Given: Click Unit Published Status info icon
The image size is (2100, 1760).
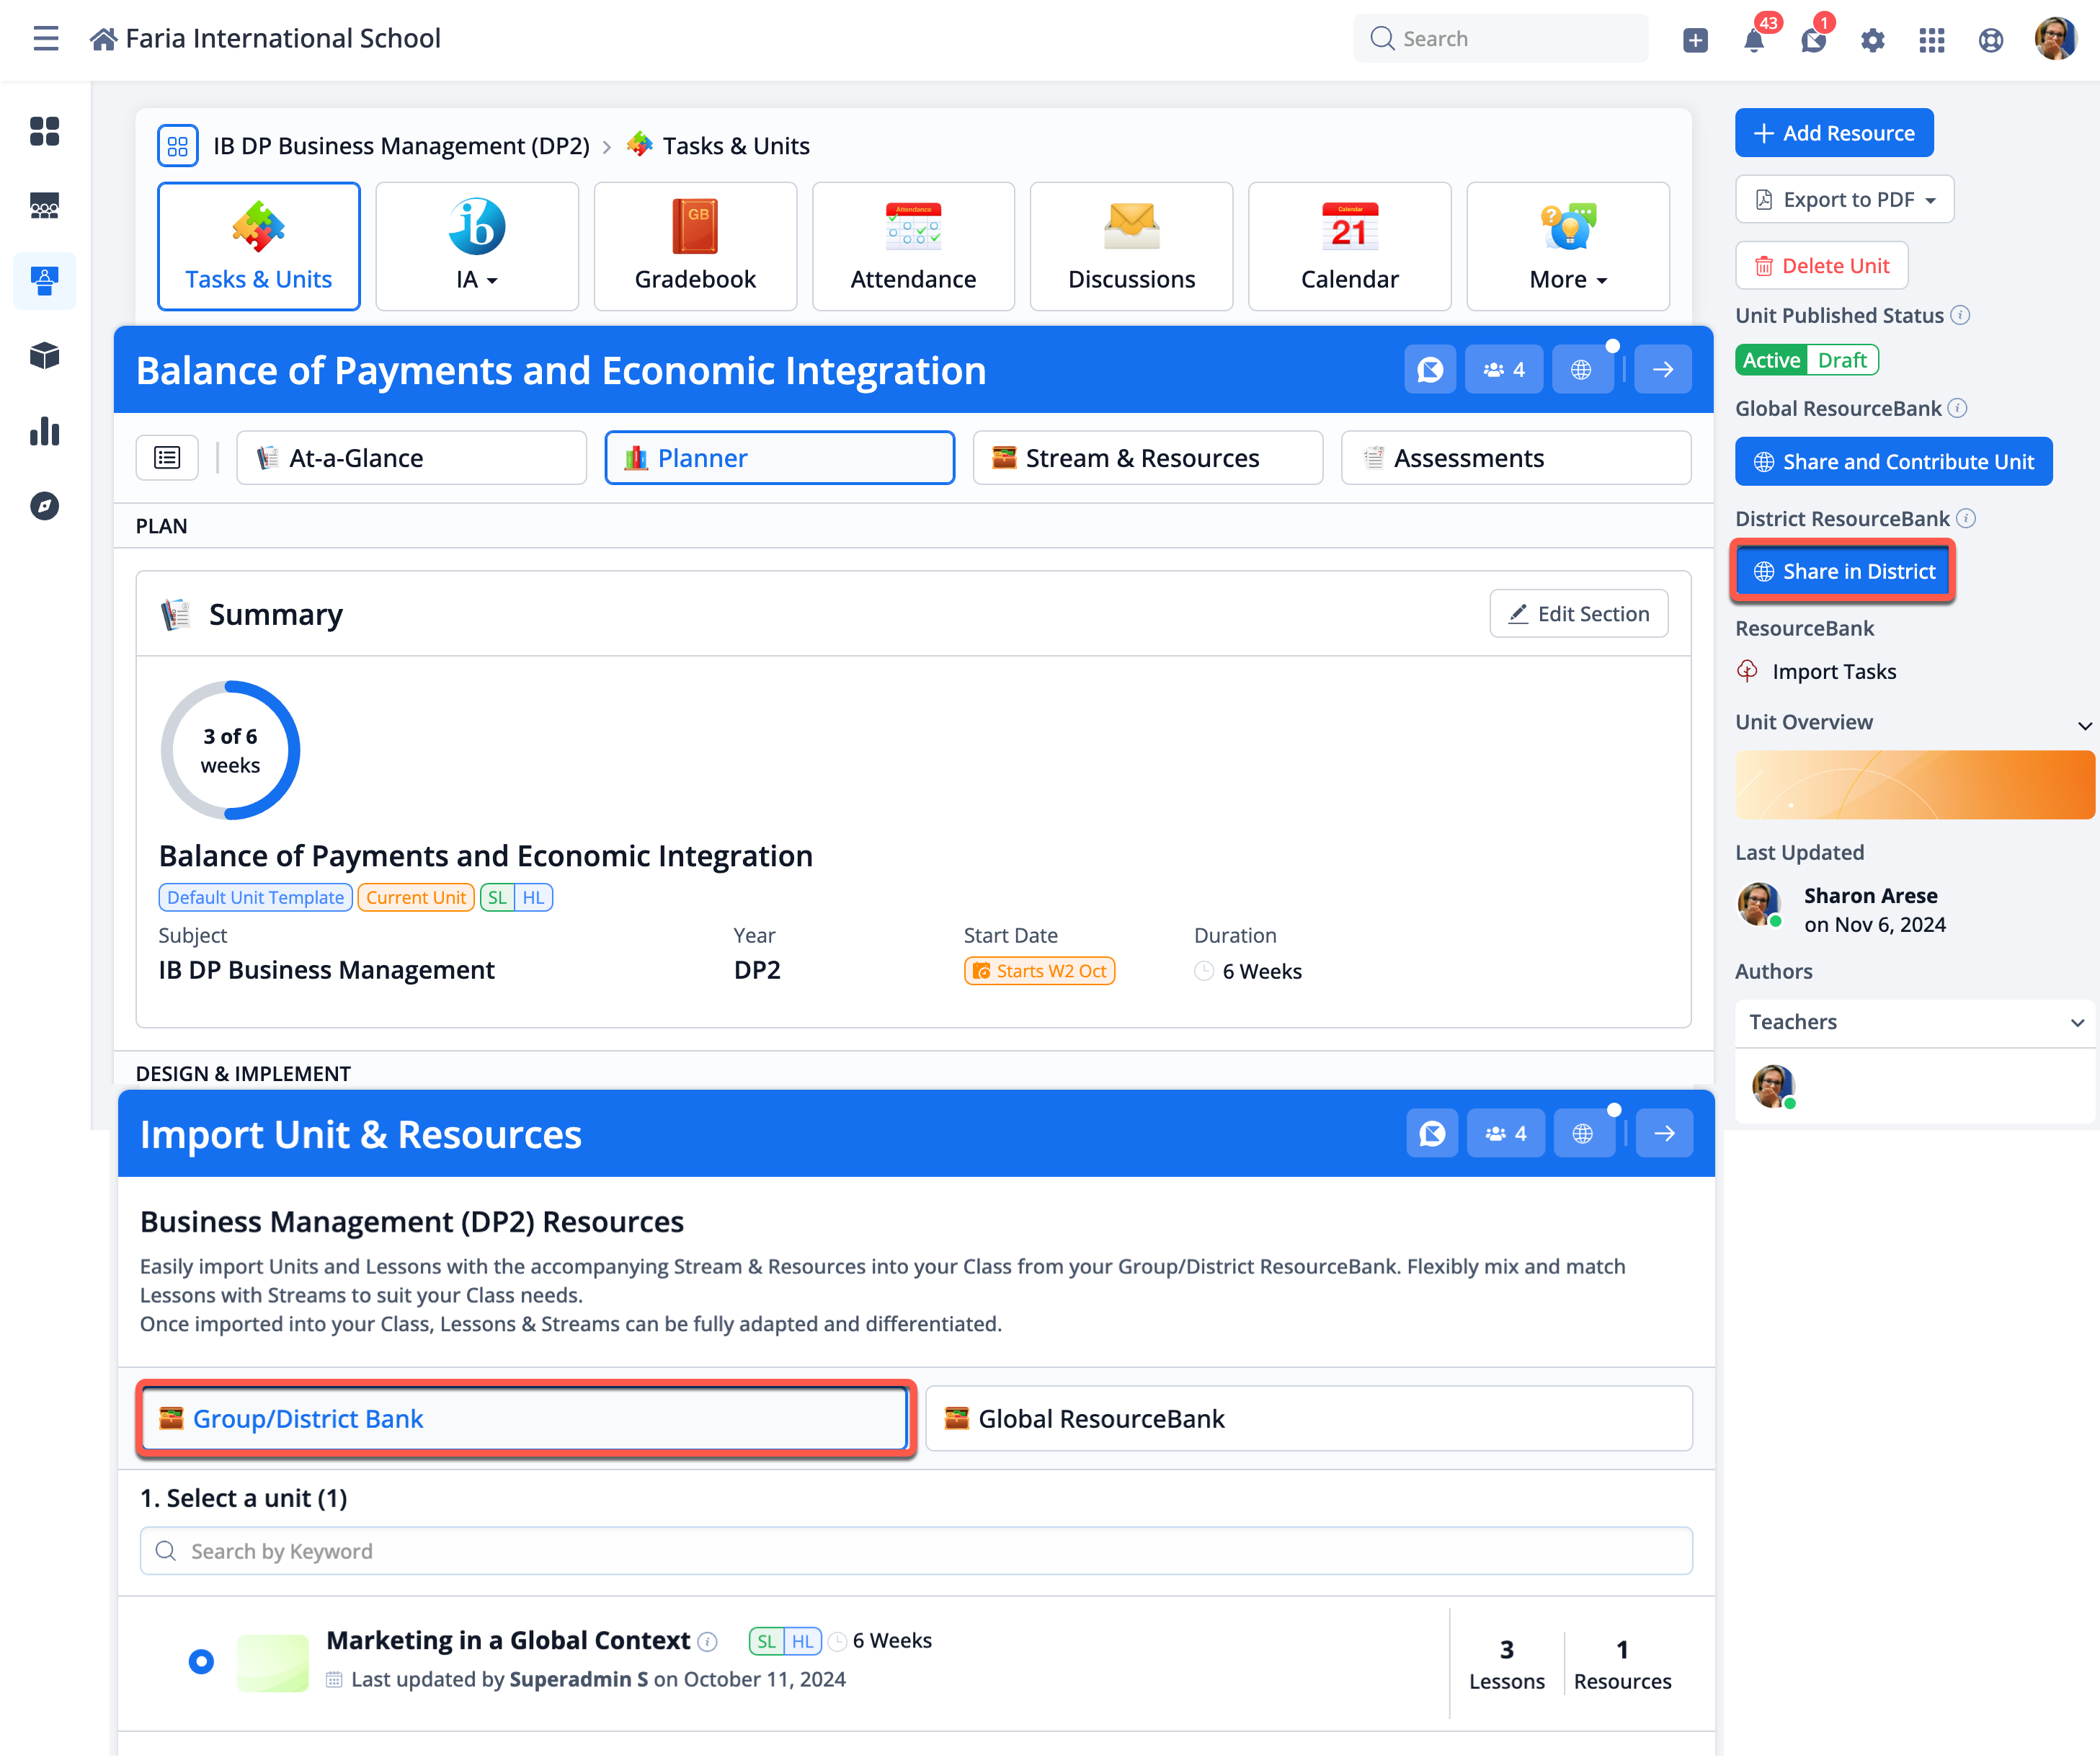Looking at the screenshot, I should coord(1961,315).
